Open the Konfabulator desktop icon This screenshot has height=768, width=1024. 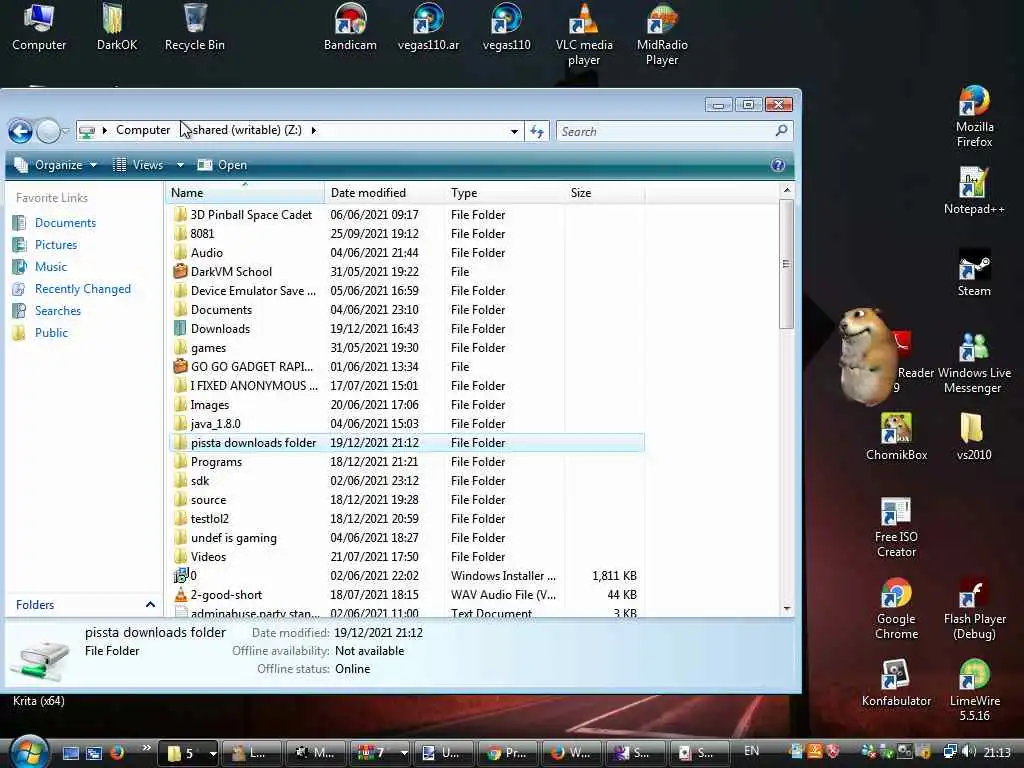(x=896, y=683)
